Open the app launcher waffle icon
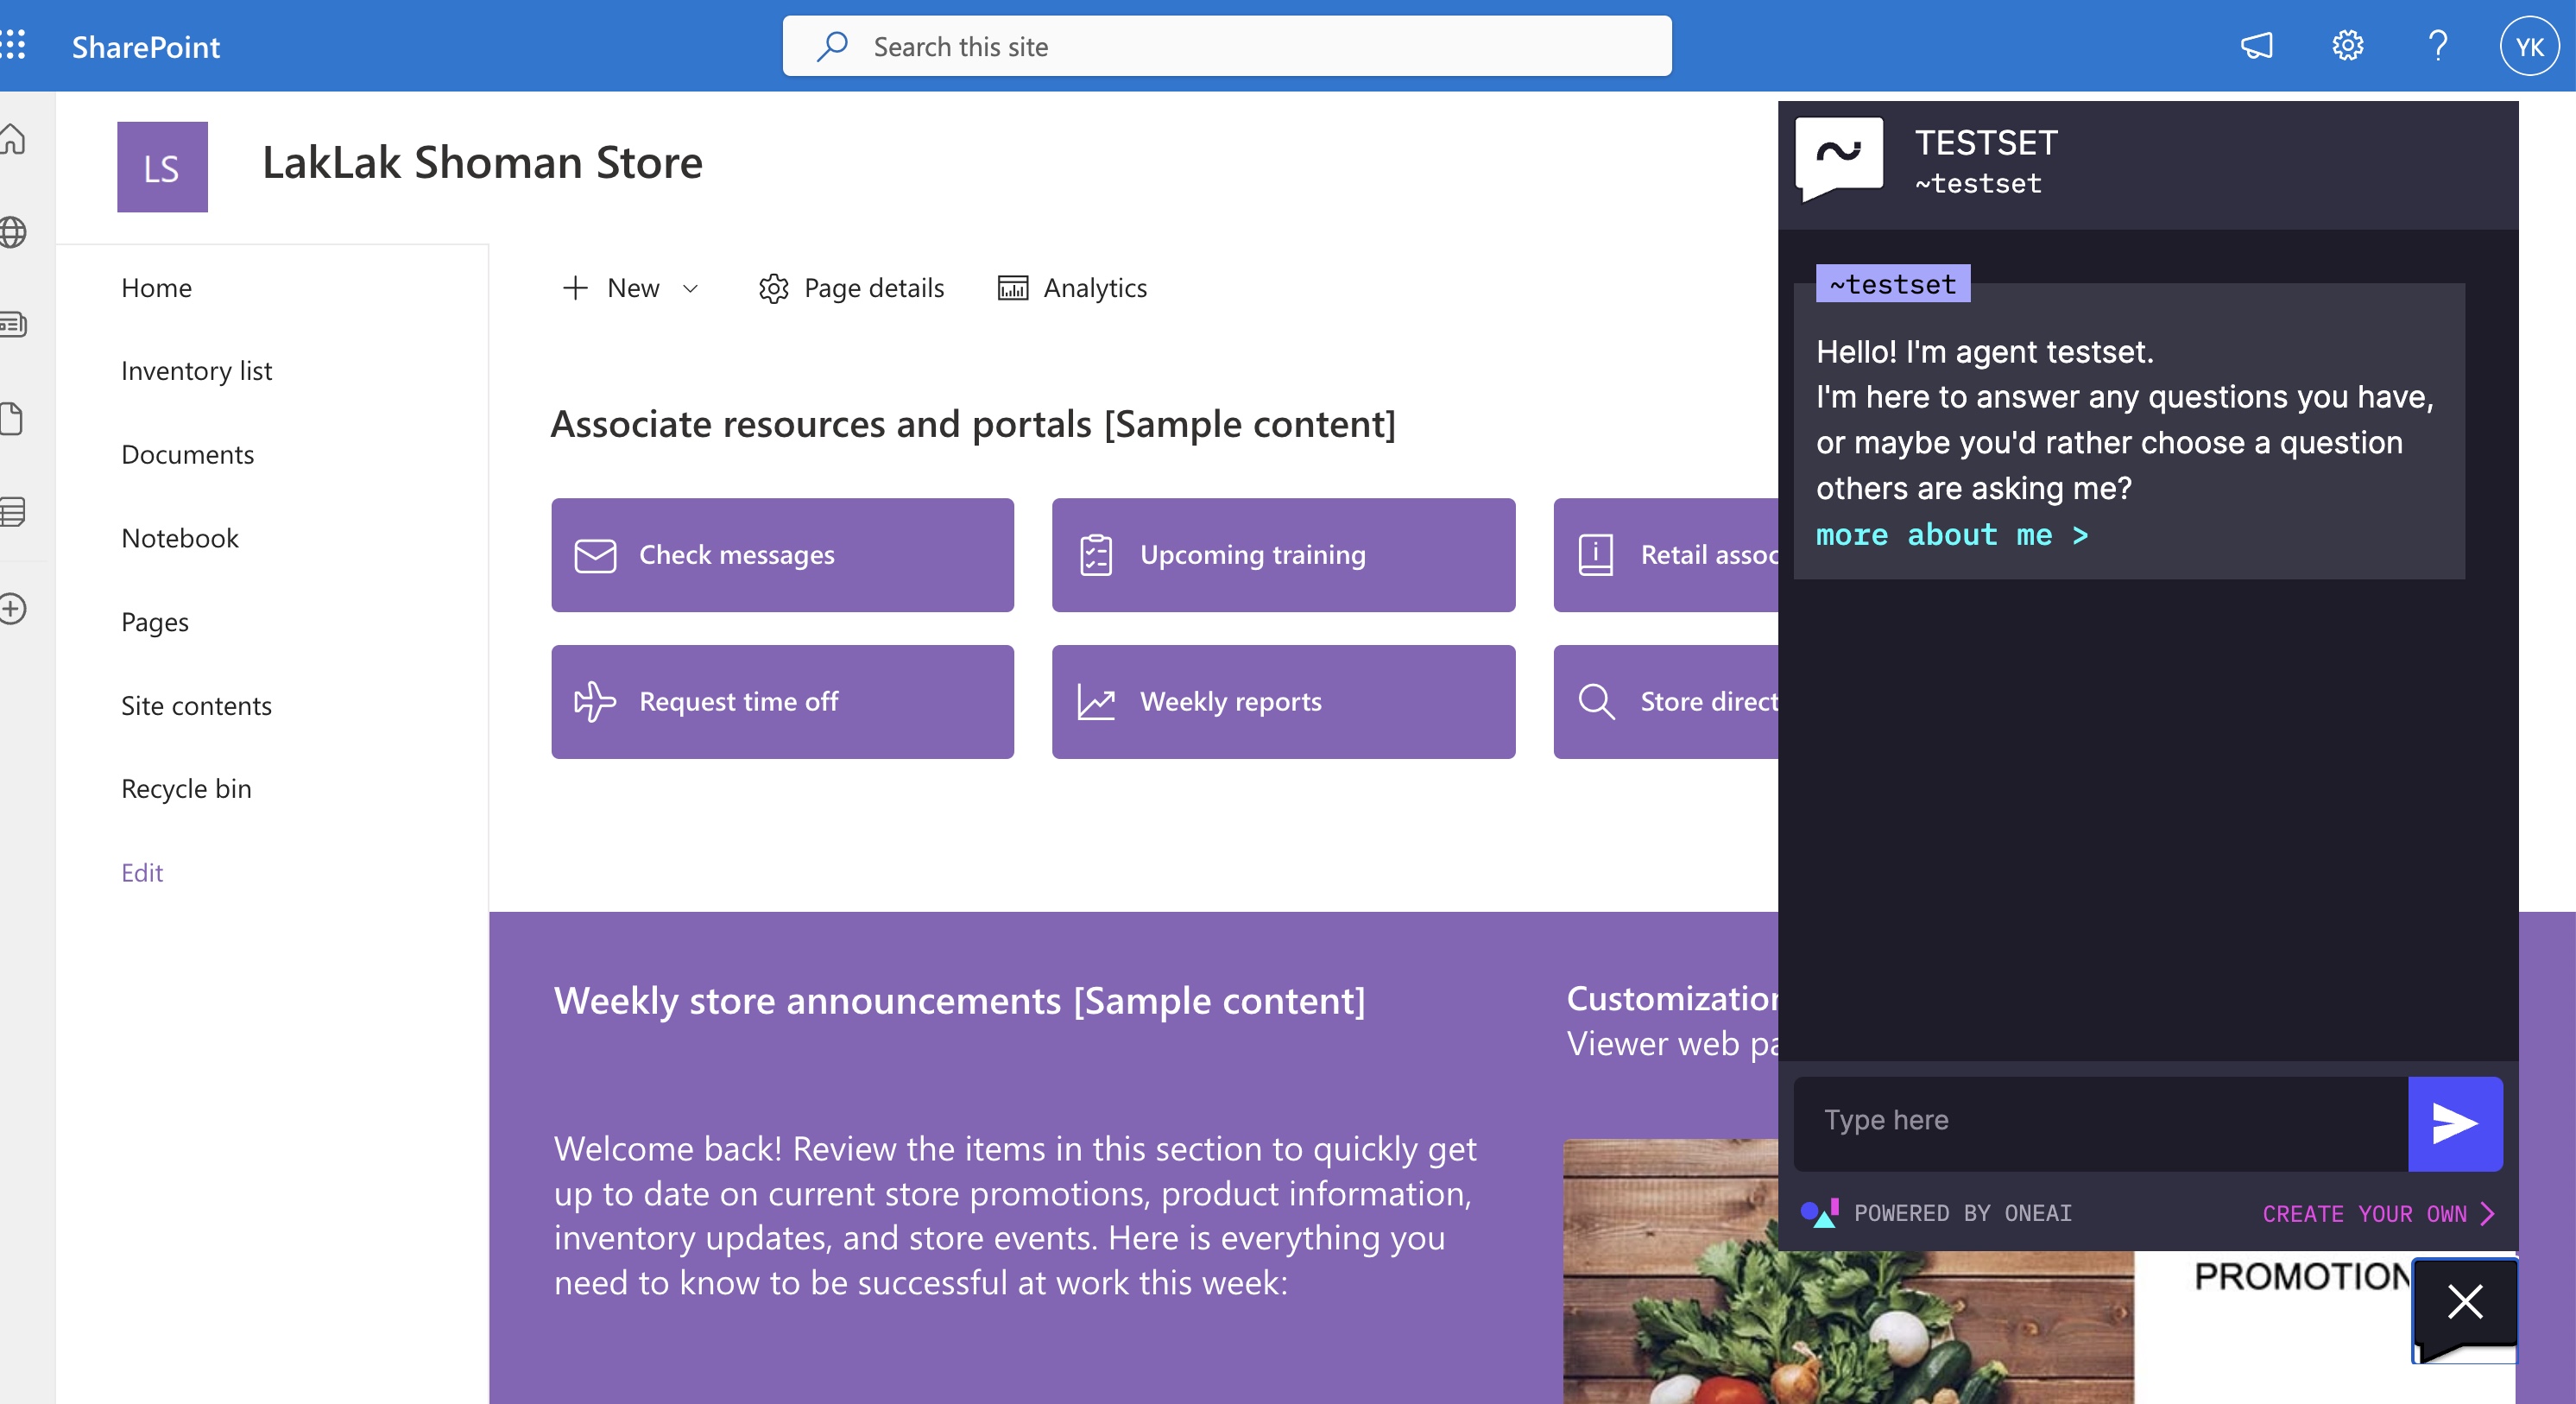Screen dimensions: 2576x1404 (x=13, y=45)
